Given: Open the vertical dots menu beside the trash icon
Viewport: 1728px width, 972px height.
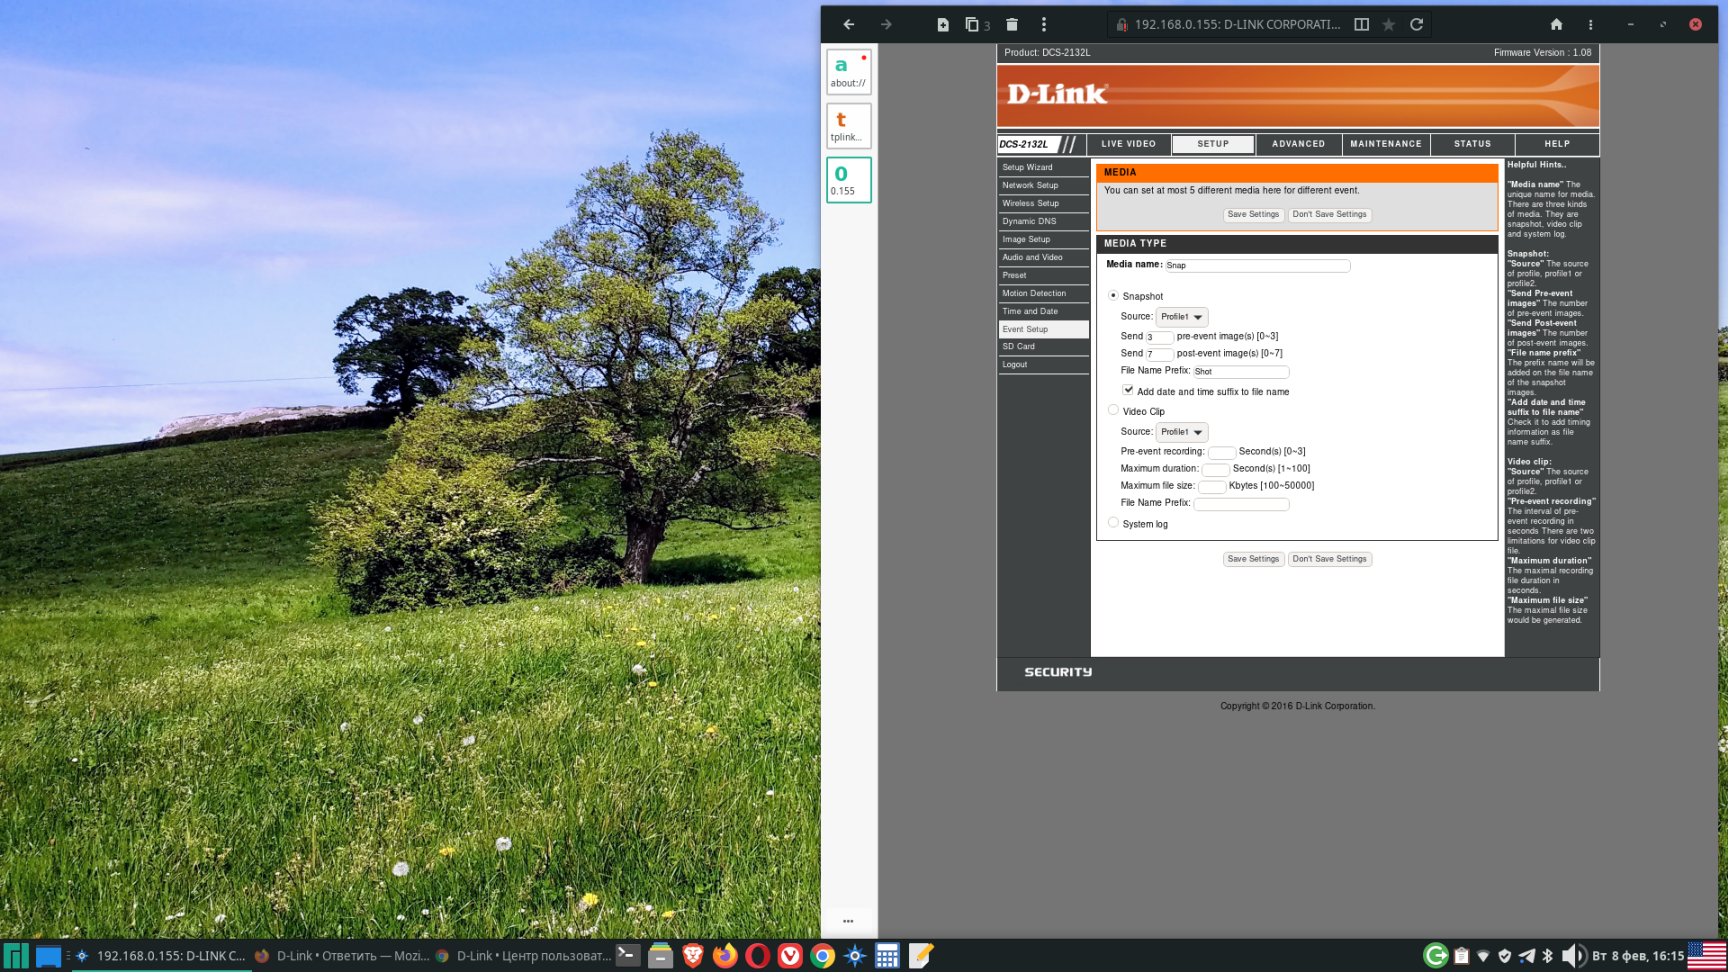Looking at the screenshot, I should pyautogui.click(x=1044, y=25).
